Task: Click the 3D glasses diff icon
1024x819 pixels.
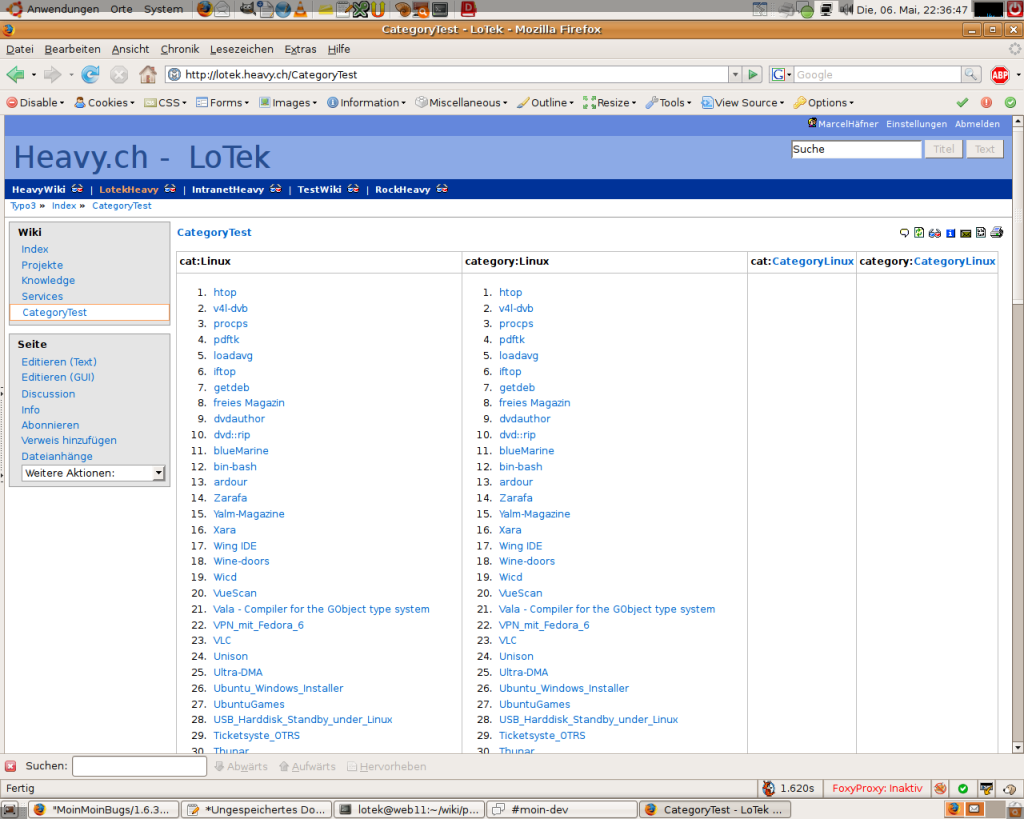Action: 934,233
